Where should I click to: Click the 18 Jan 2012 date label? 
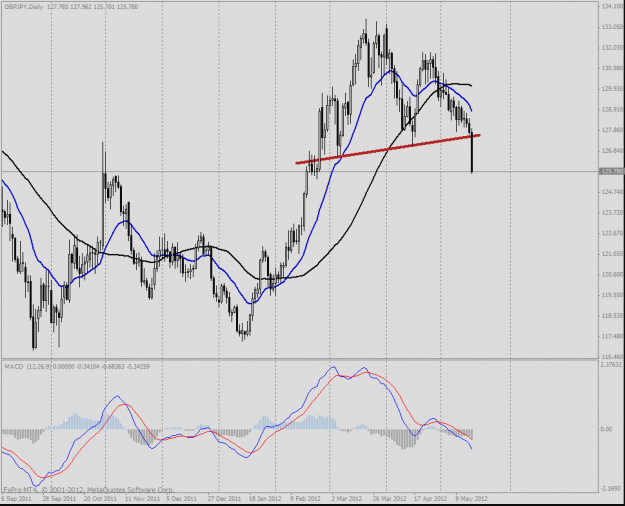click(x=265, y=499)
